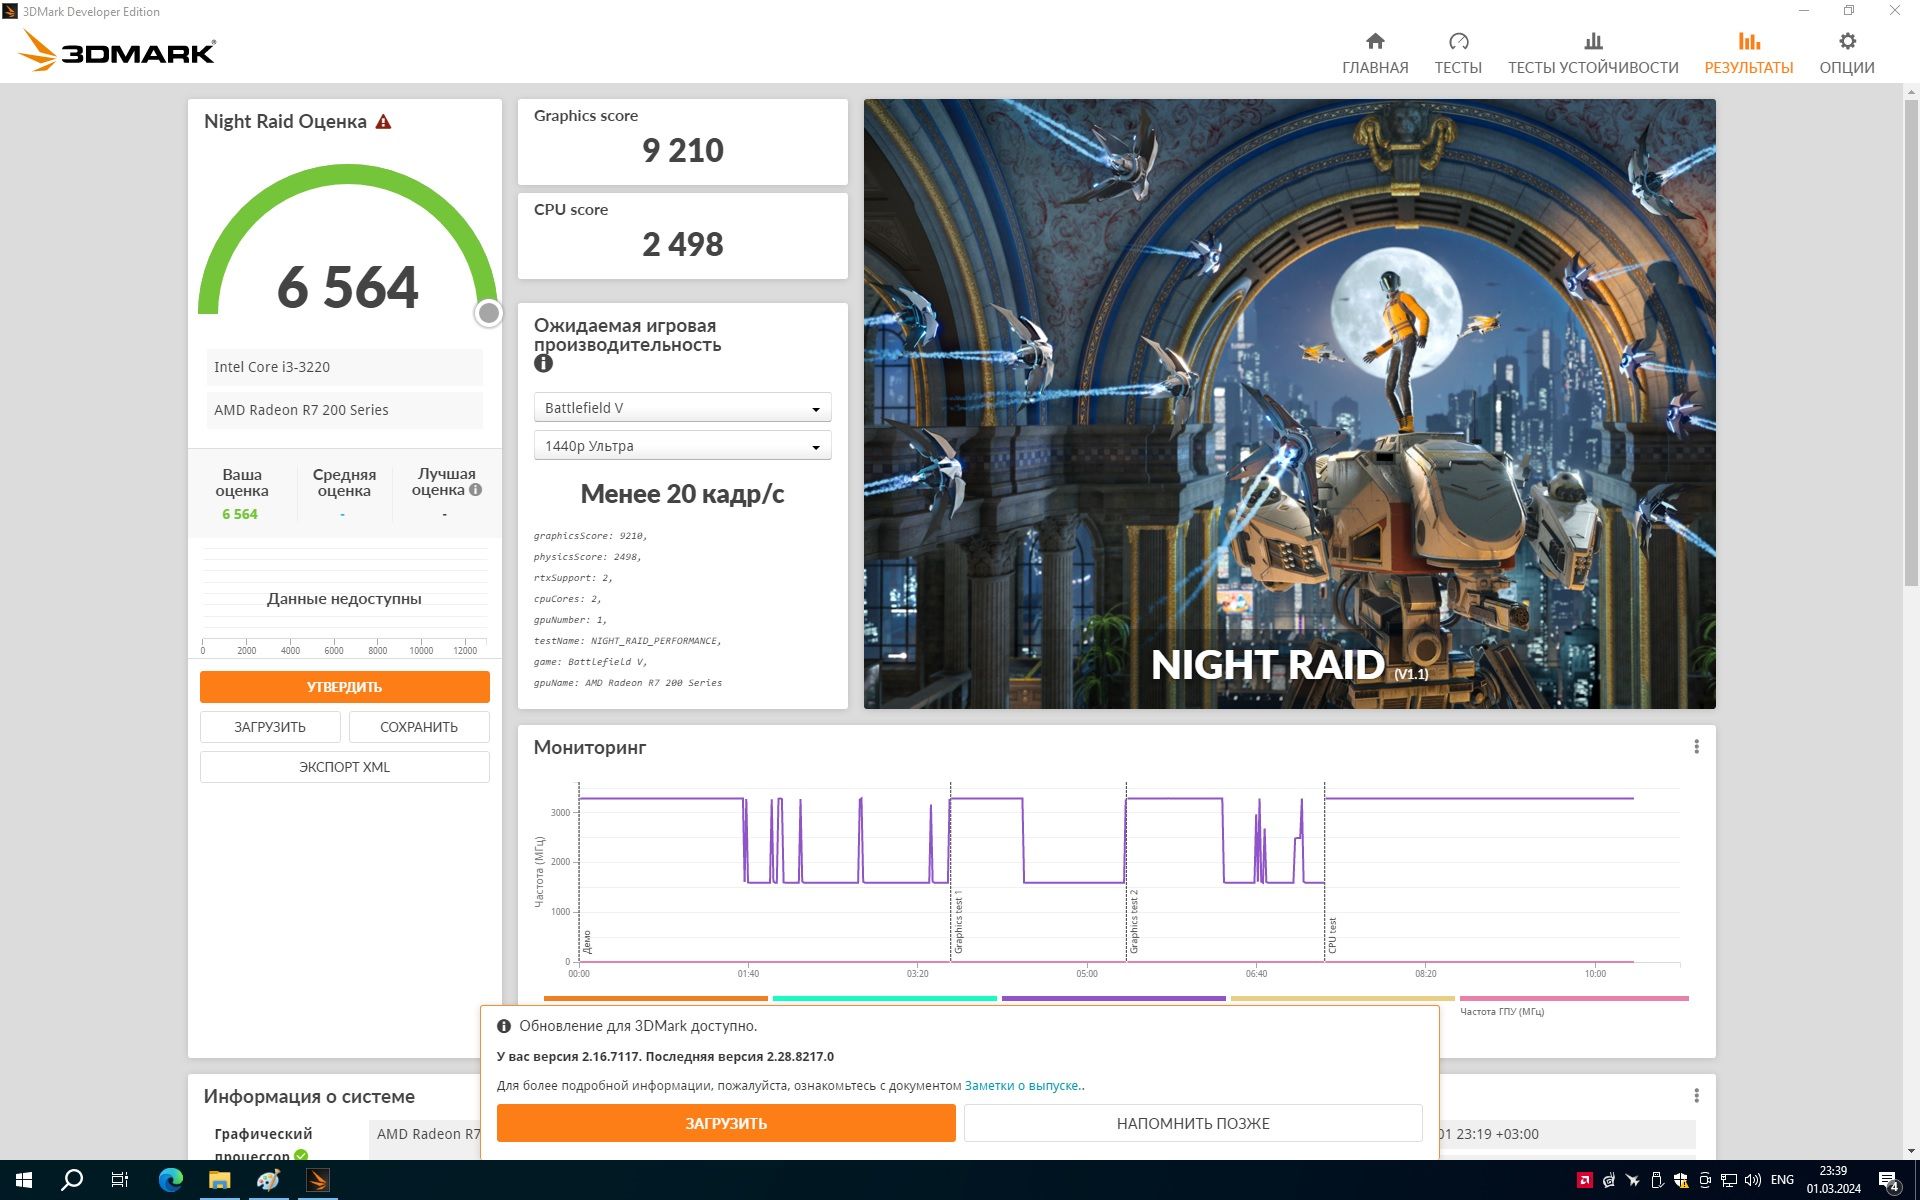Launch Microsoft Edge from the taskbar
Image resolution: width=1920 pixels, height=1200 pixels.
point(171,1180)
